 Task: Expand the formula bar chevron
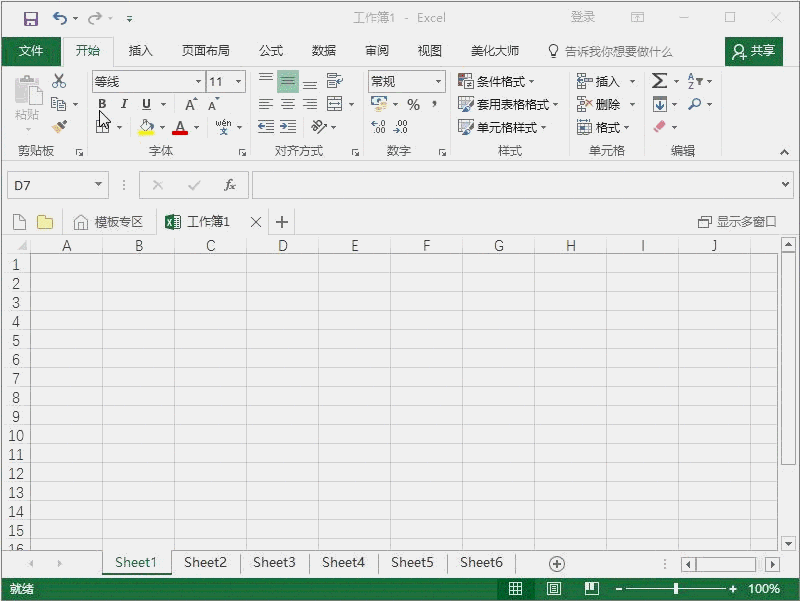point(785,184)
